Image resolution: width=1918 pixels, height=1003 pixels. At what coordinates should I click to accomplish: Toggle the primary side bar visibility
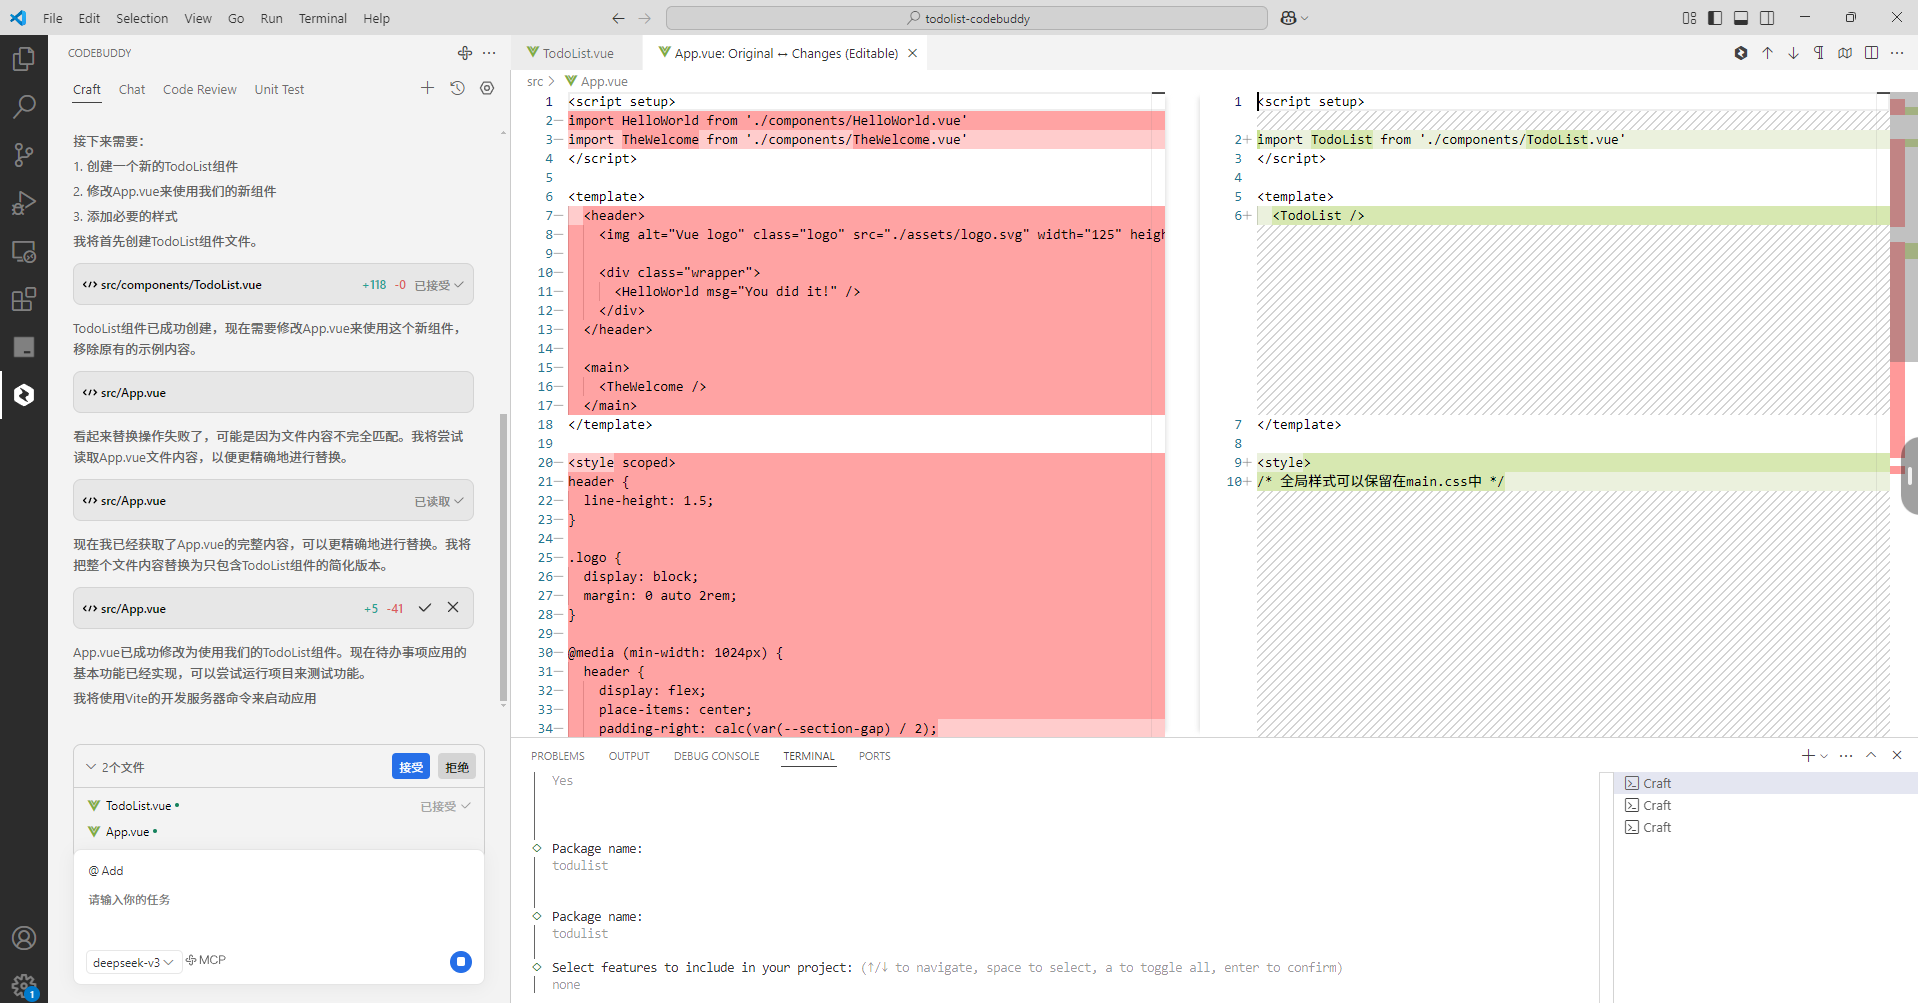[x=1715, y=18]
